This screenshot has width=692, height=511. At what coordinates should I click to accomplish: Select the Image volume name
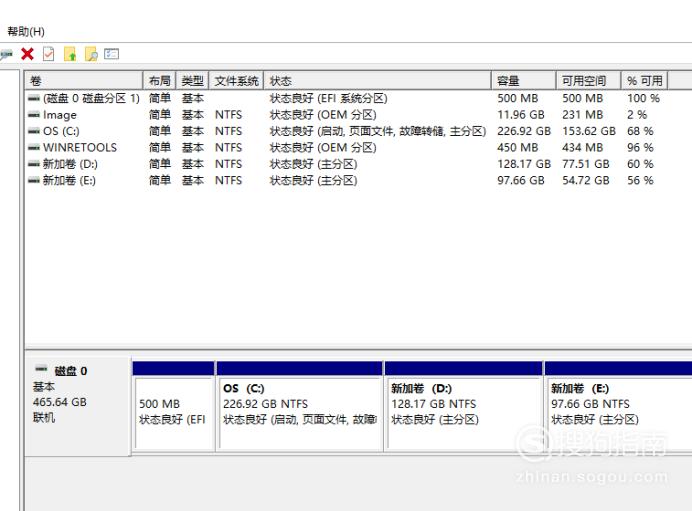click(60, 115)
